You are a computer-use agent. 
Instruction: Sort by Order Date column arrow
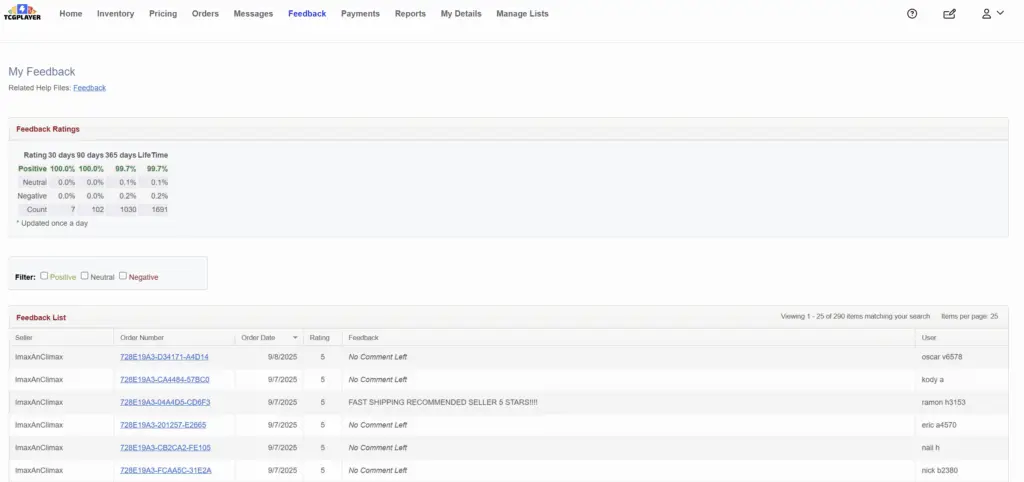(295, 338)
